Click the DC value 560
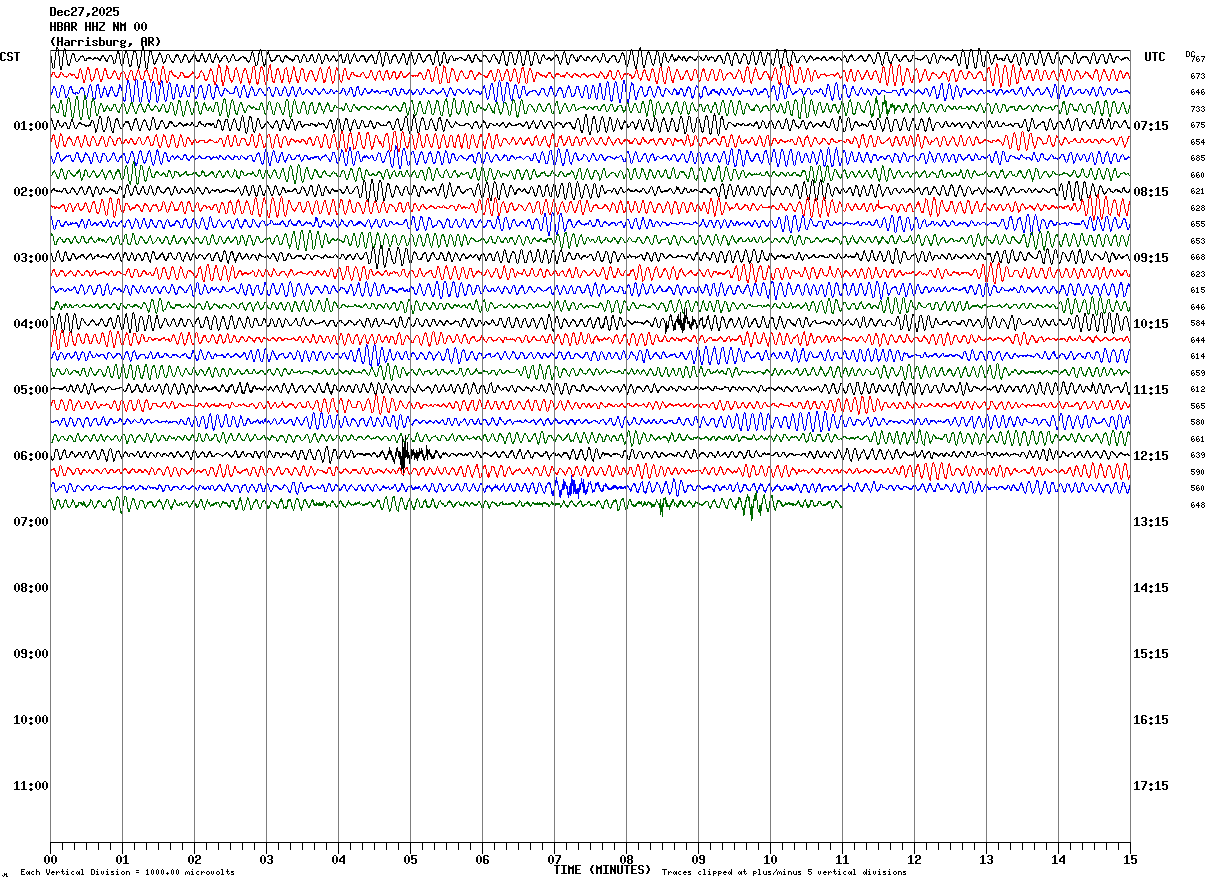The width and height of the screenshot is (1210, 886). tap(1197, 489)
